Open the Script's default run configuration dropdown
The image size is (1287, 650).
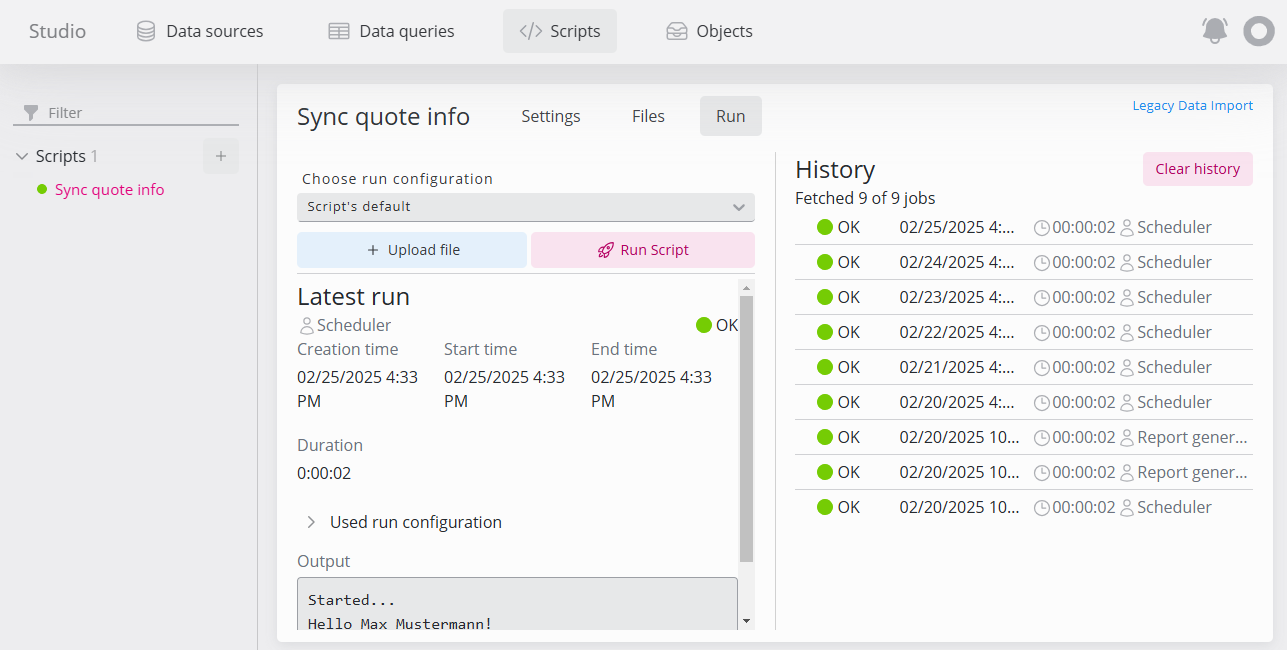[x=525, y=207]
